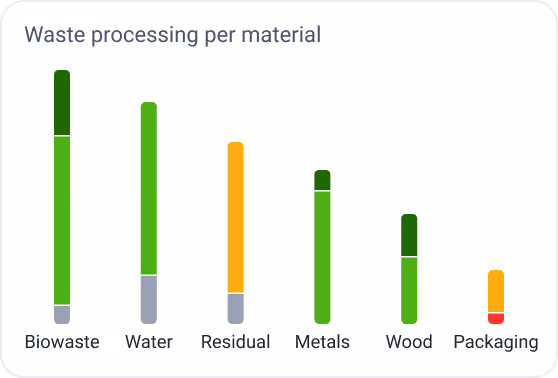
Task: Click the Packaging axis label
Action: click(x=496, y=343)
